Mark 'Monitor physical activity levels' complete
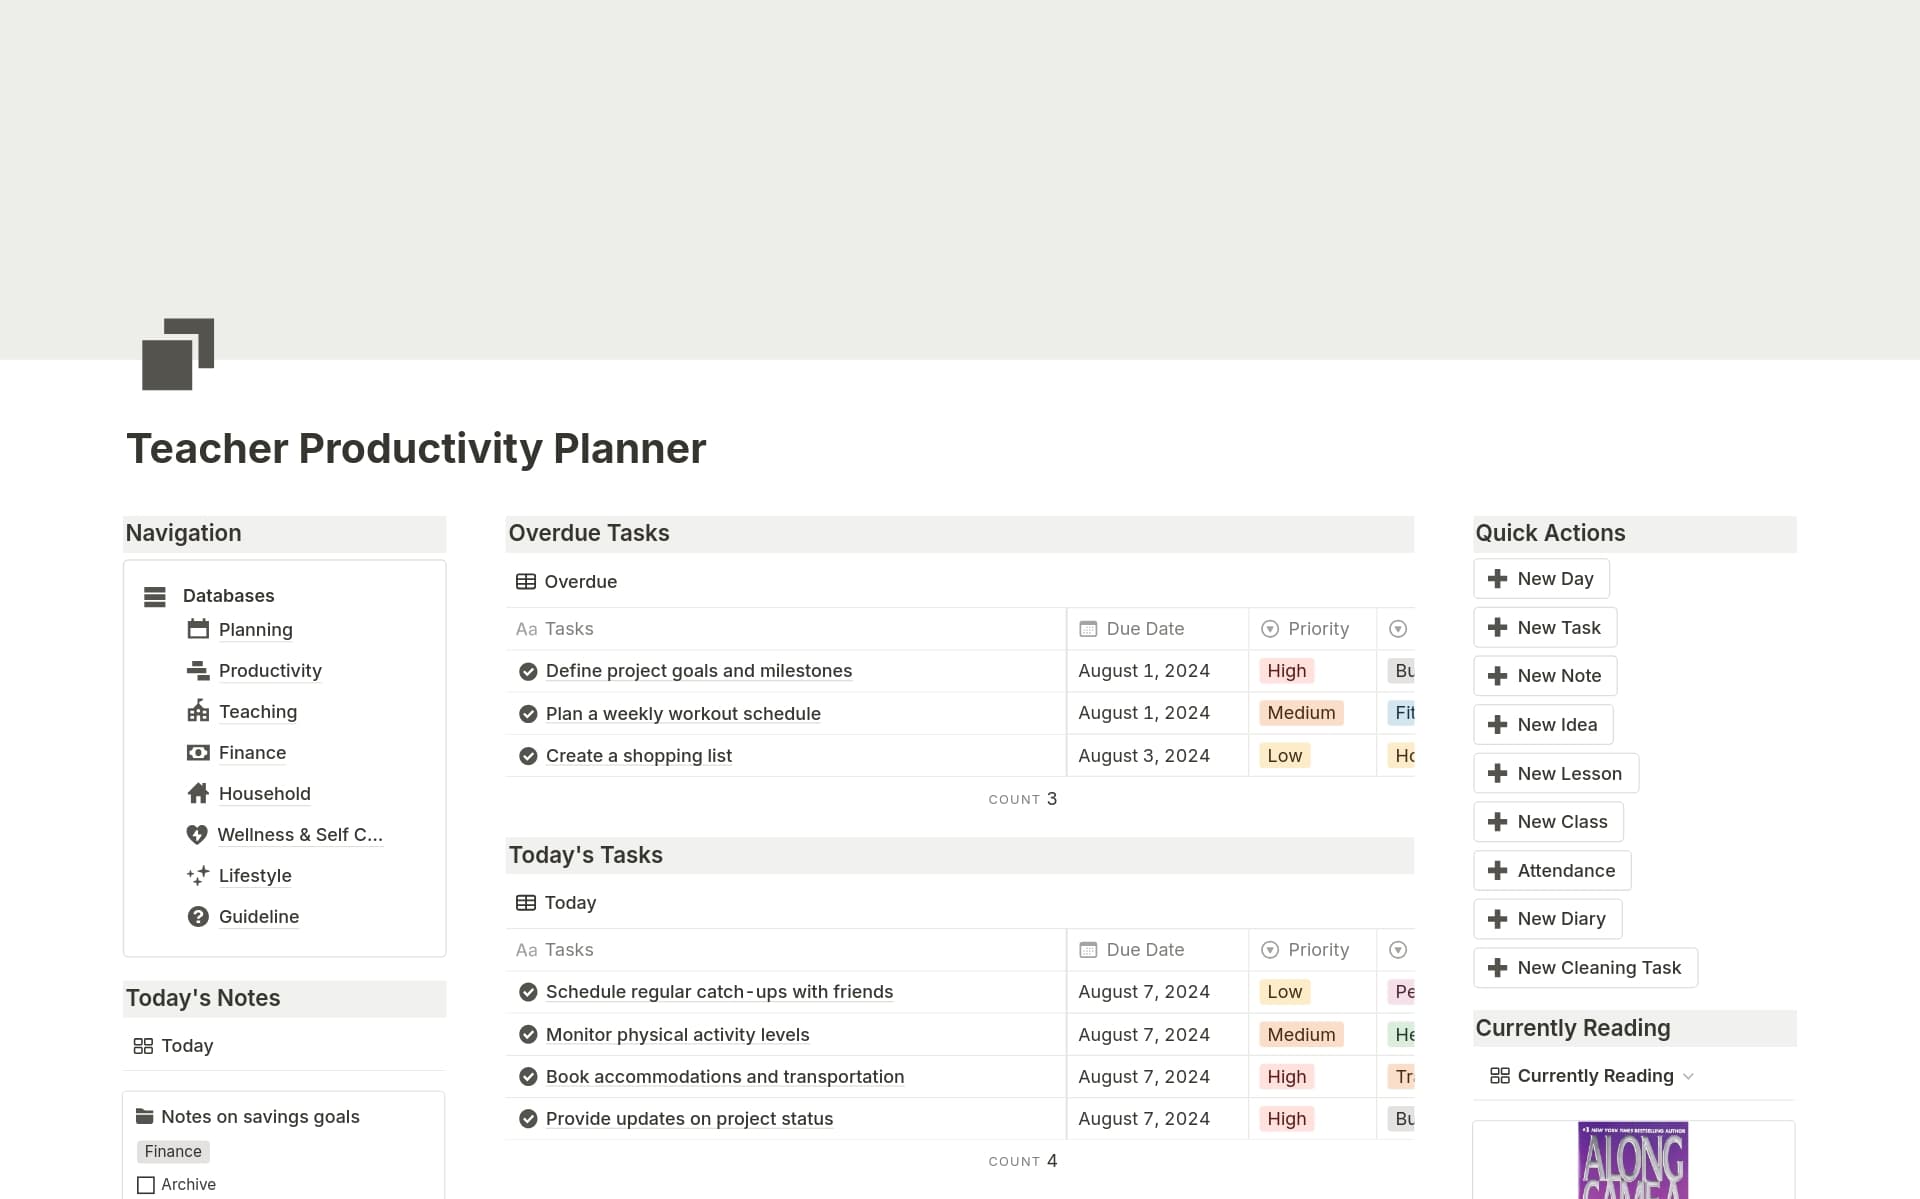This screenshot has width=1920, height=1199. click(x=528, y=1034)
